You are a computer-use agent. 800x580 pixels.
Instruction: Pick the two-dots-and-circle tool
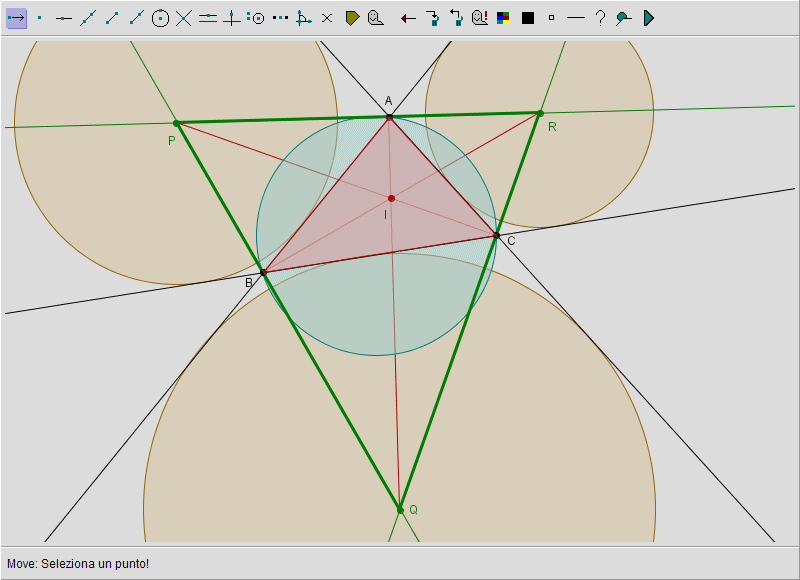tap(256, 18)
